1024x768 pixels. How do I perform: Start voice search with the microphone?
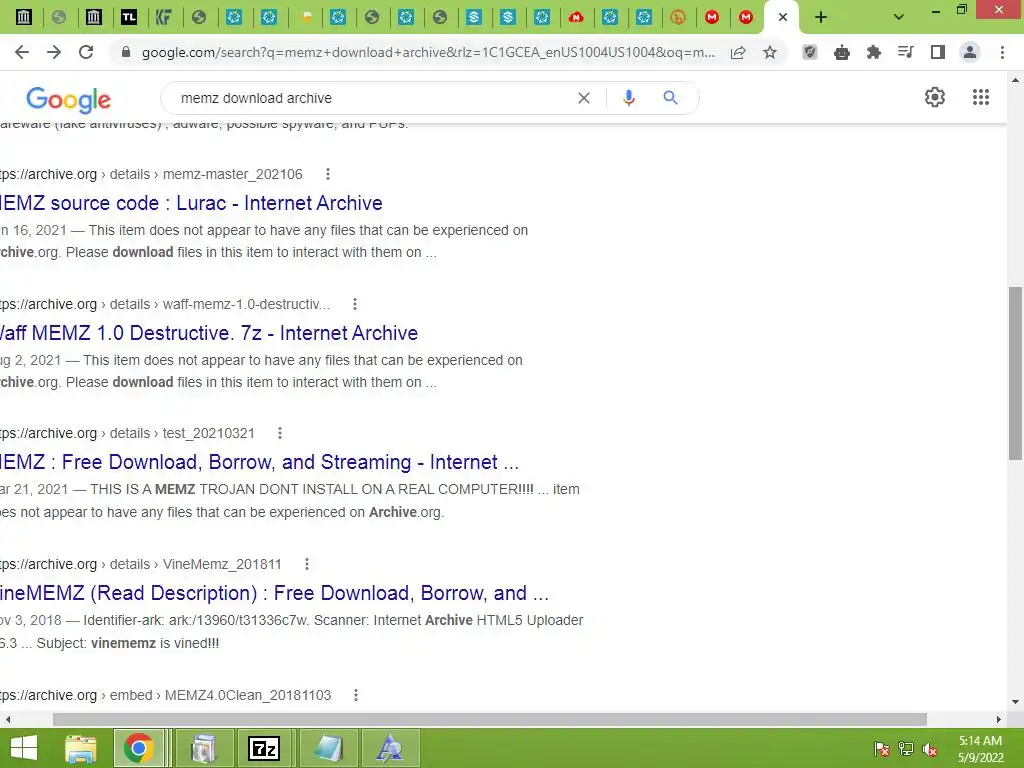[x=628, y=98]
